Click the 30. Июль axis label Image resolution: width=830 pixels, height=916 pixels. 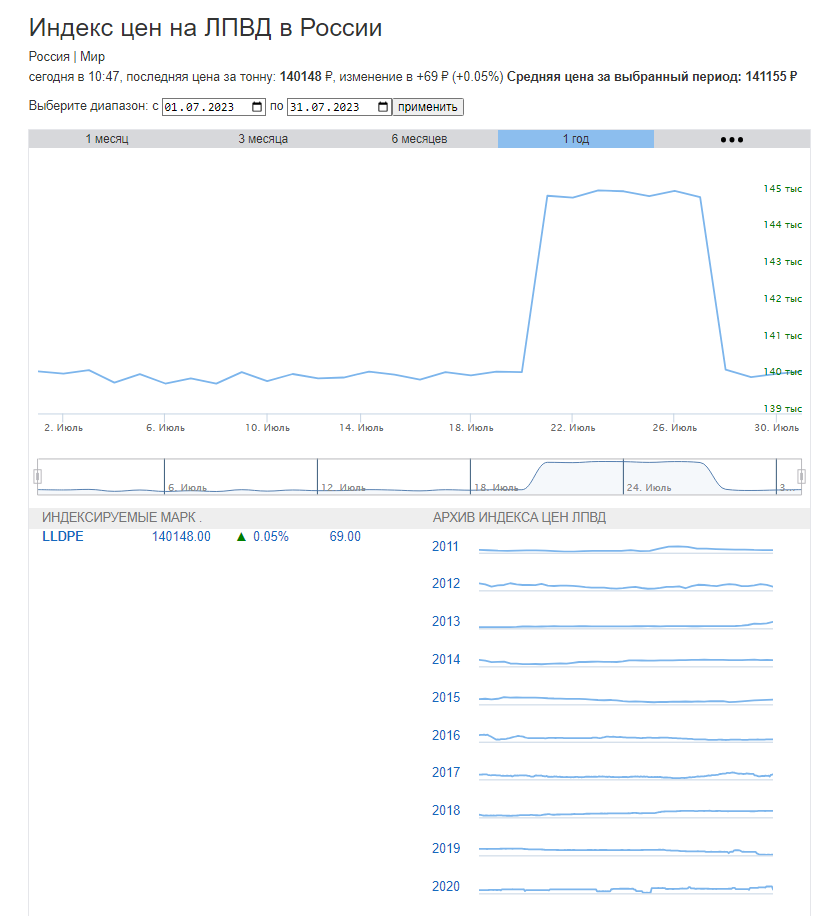tap(776, 428)
